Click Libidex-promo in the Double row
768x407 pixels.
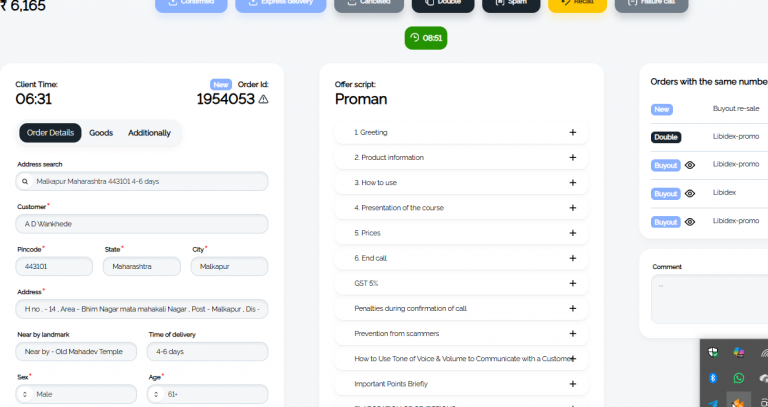point(736,137)
